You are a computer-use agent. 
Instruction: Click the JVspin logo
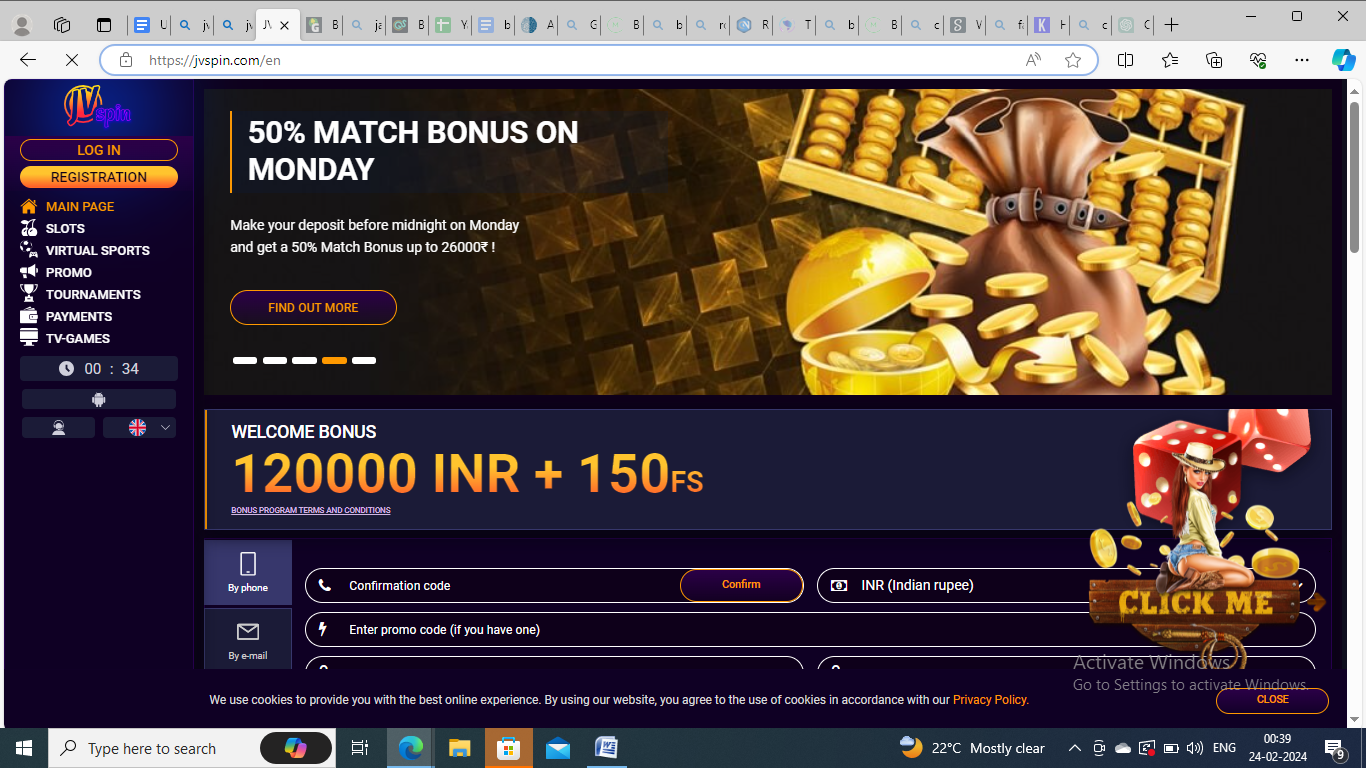point(97,107)
